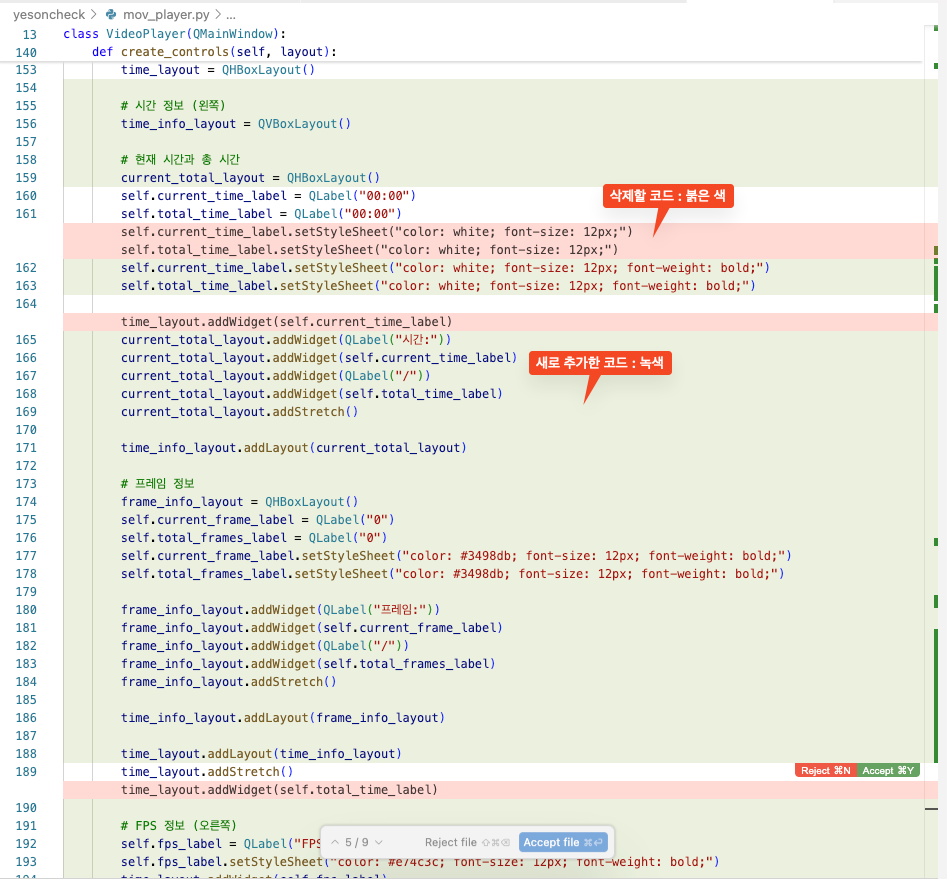Image resolution: width=947 pixels, height=879 pixels.
Task: Reject this change with Reject ⌘N
Action: (x=826, y=770)
